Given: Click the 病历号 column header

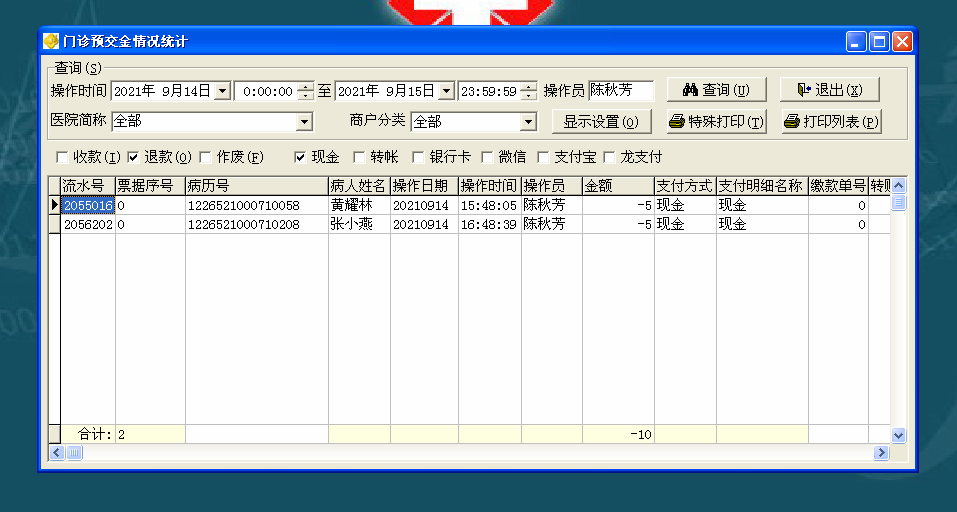Looking at the screenshot, I should tap(257, 186).
